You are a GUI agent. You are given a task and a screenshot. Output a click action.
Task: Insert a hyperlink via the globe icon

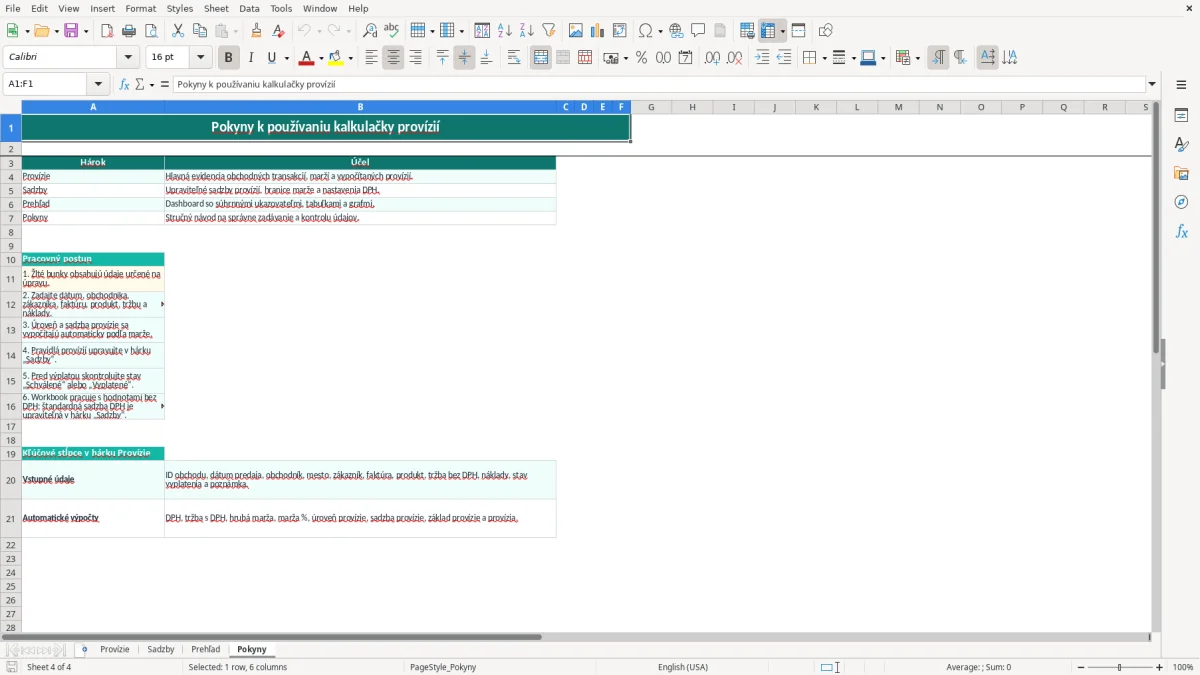(x=676, y=31)
